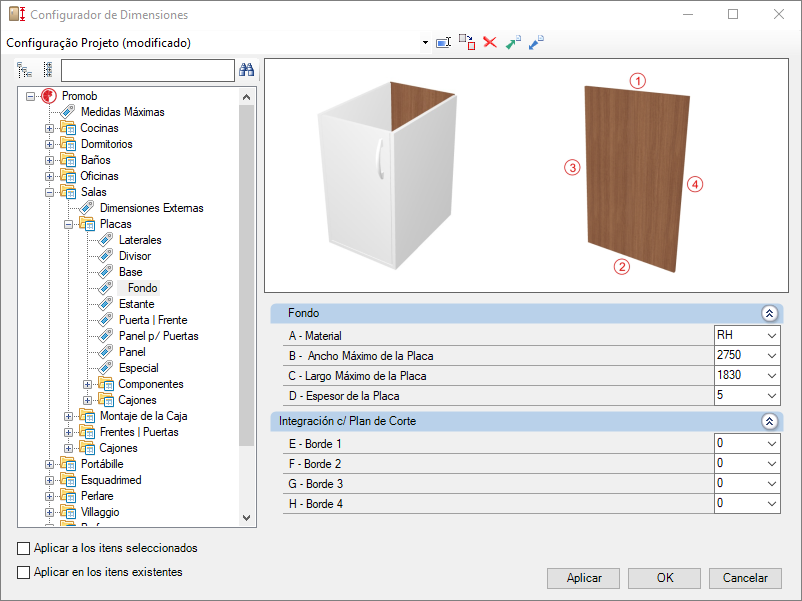Click the Laterales tag icon
This screenshot has width=802, height=601.
click(x=106, y=239)
